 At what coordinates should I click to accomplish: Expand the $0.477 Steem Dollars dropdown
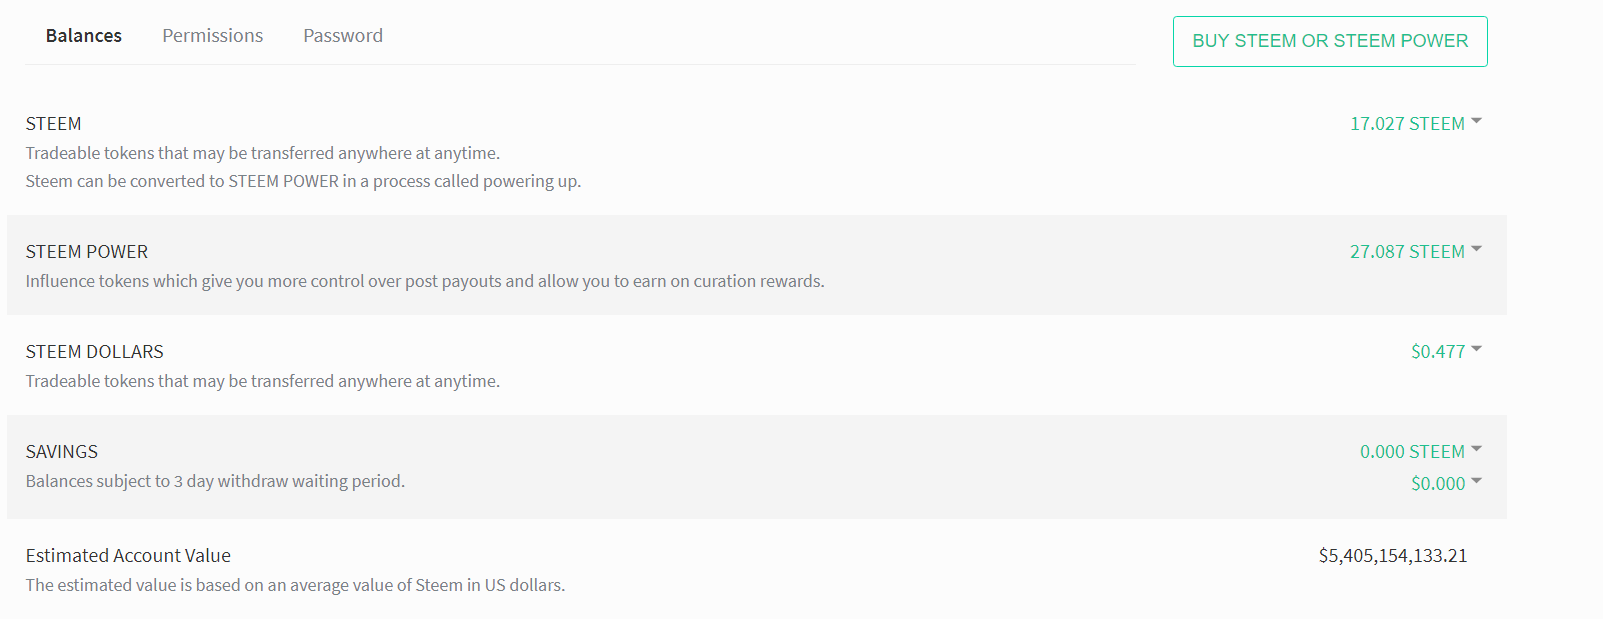(1438, 352)
